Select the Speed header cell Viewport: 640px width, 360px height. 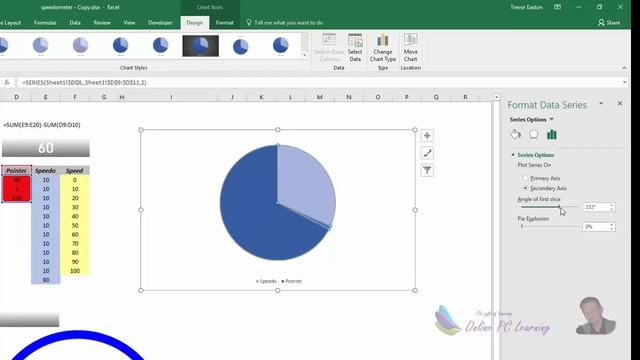click(75, 171)
